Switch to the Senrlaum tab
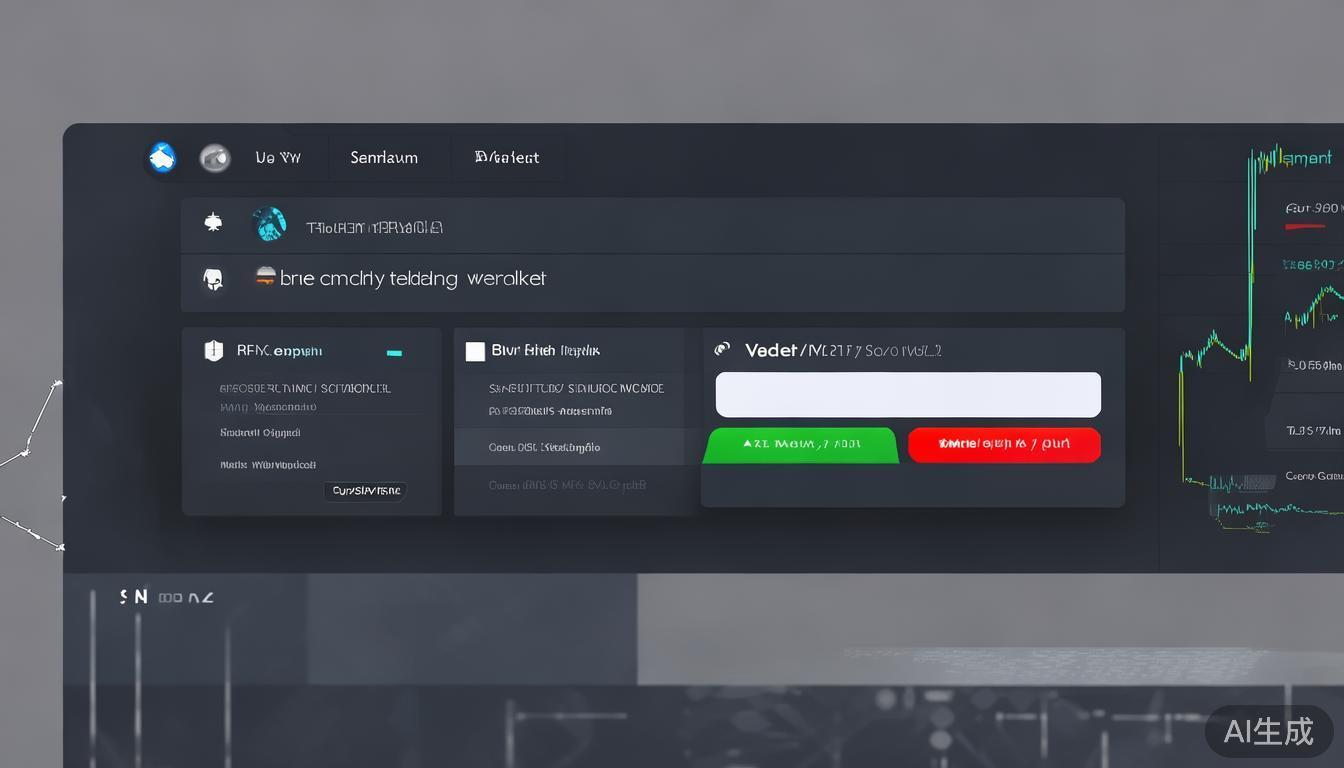The image size is (1344, 768). [384, 158]
